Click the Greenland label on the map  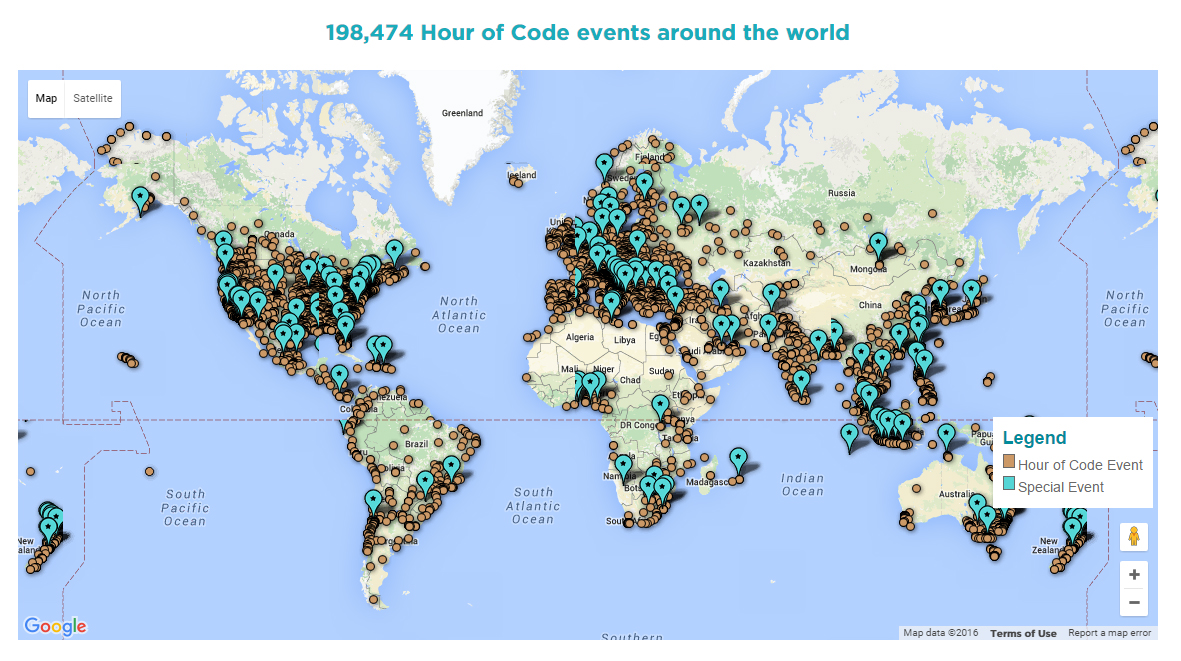[462, 113]
